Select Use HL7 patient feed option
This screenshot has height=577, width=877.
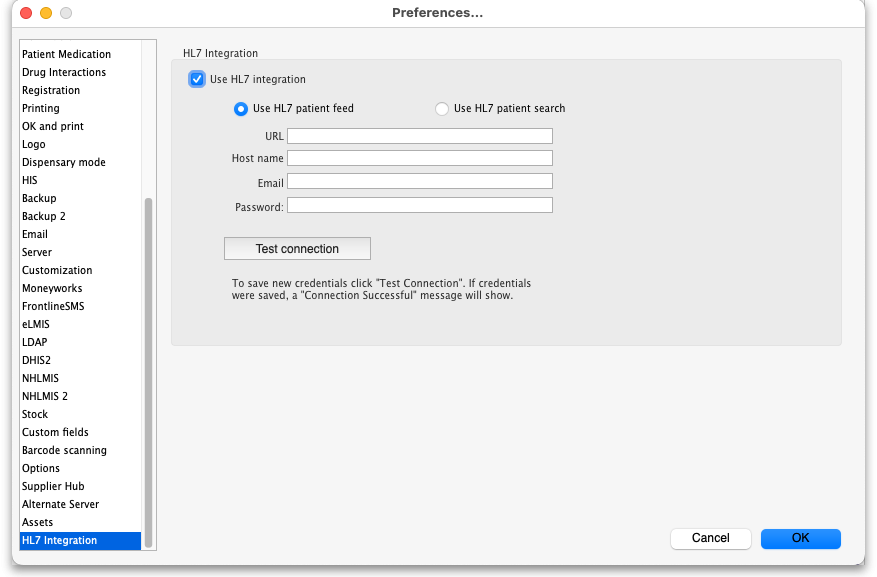(241, 109)
